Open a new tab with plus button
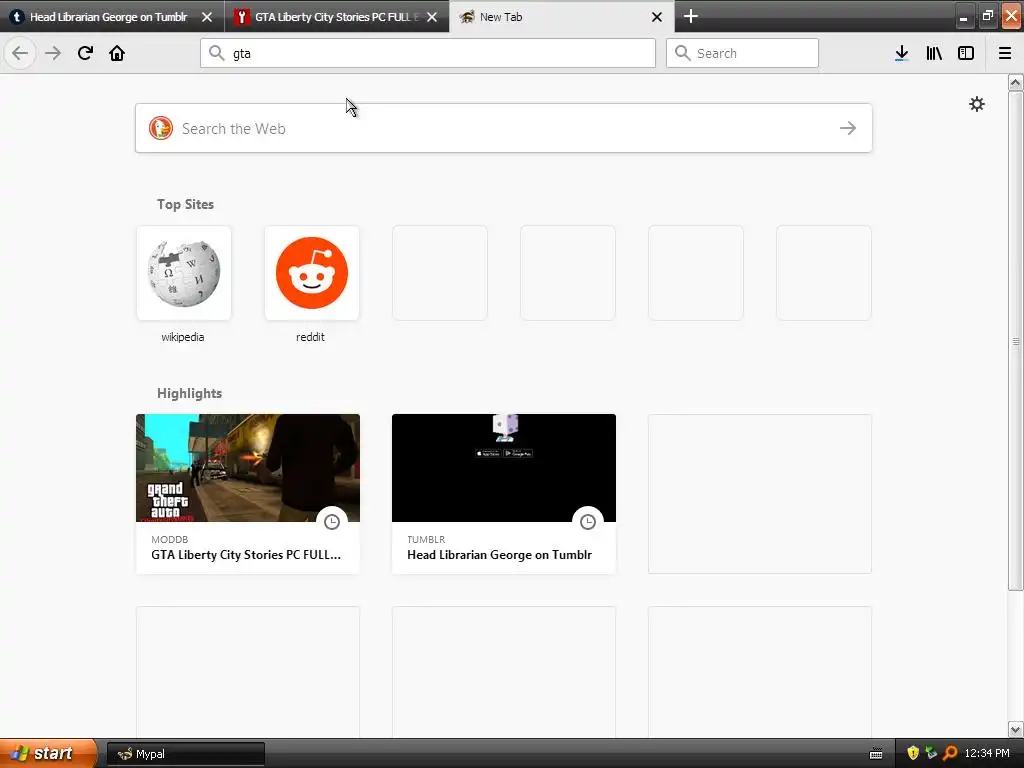This screenshot has height=768, width=1024. point(690,16)
